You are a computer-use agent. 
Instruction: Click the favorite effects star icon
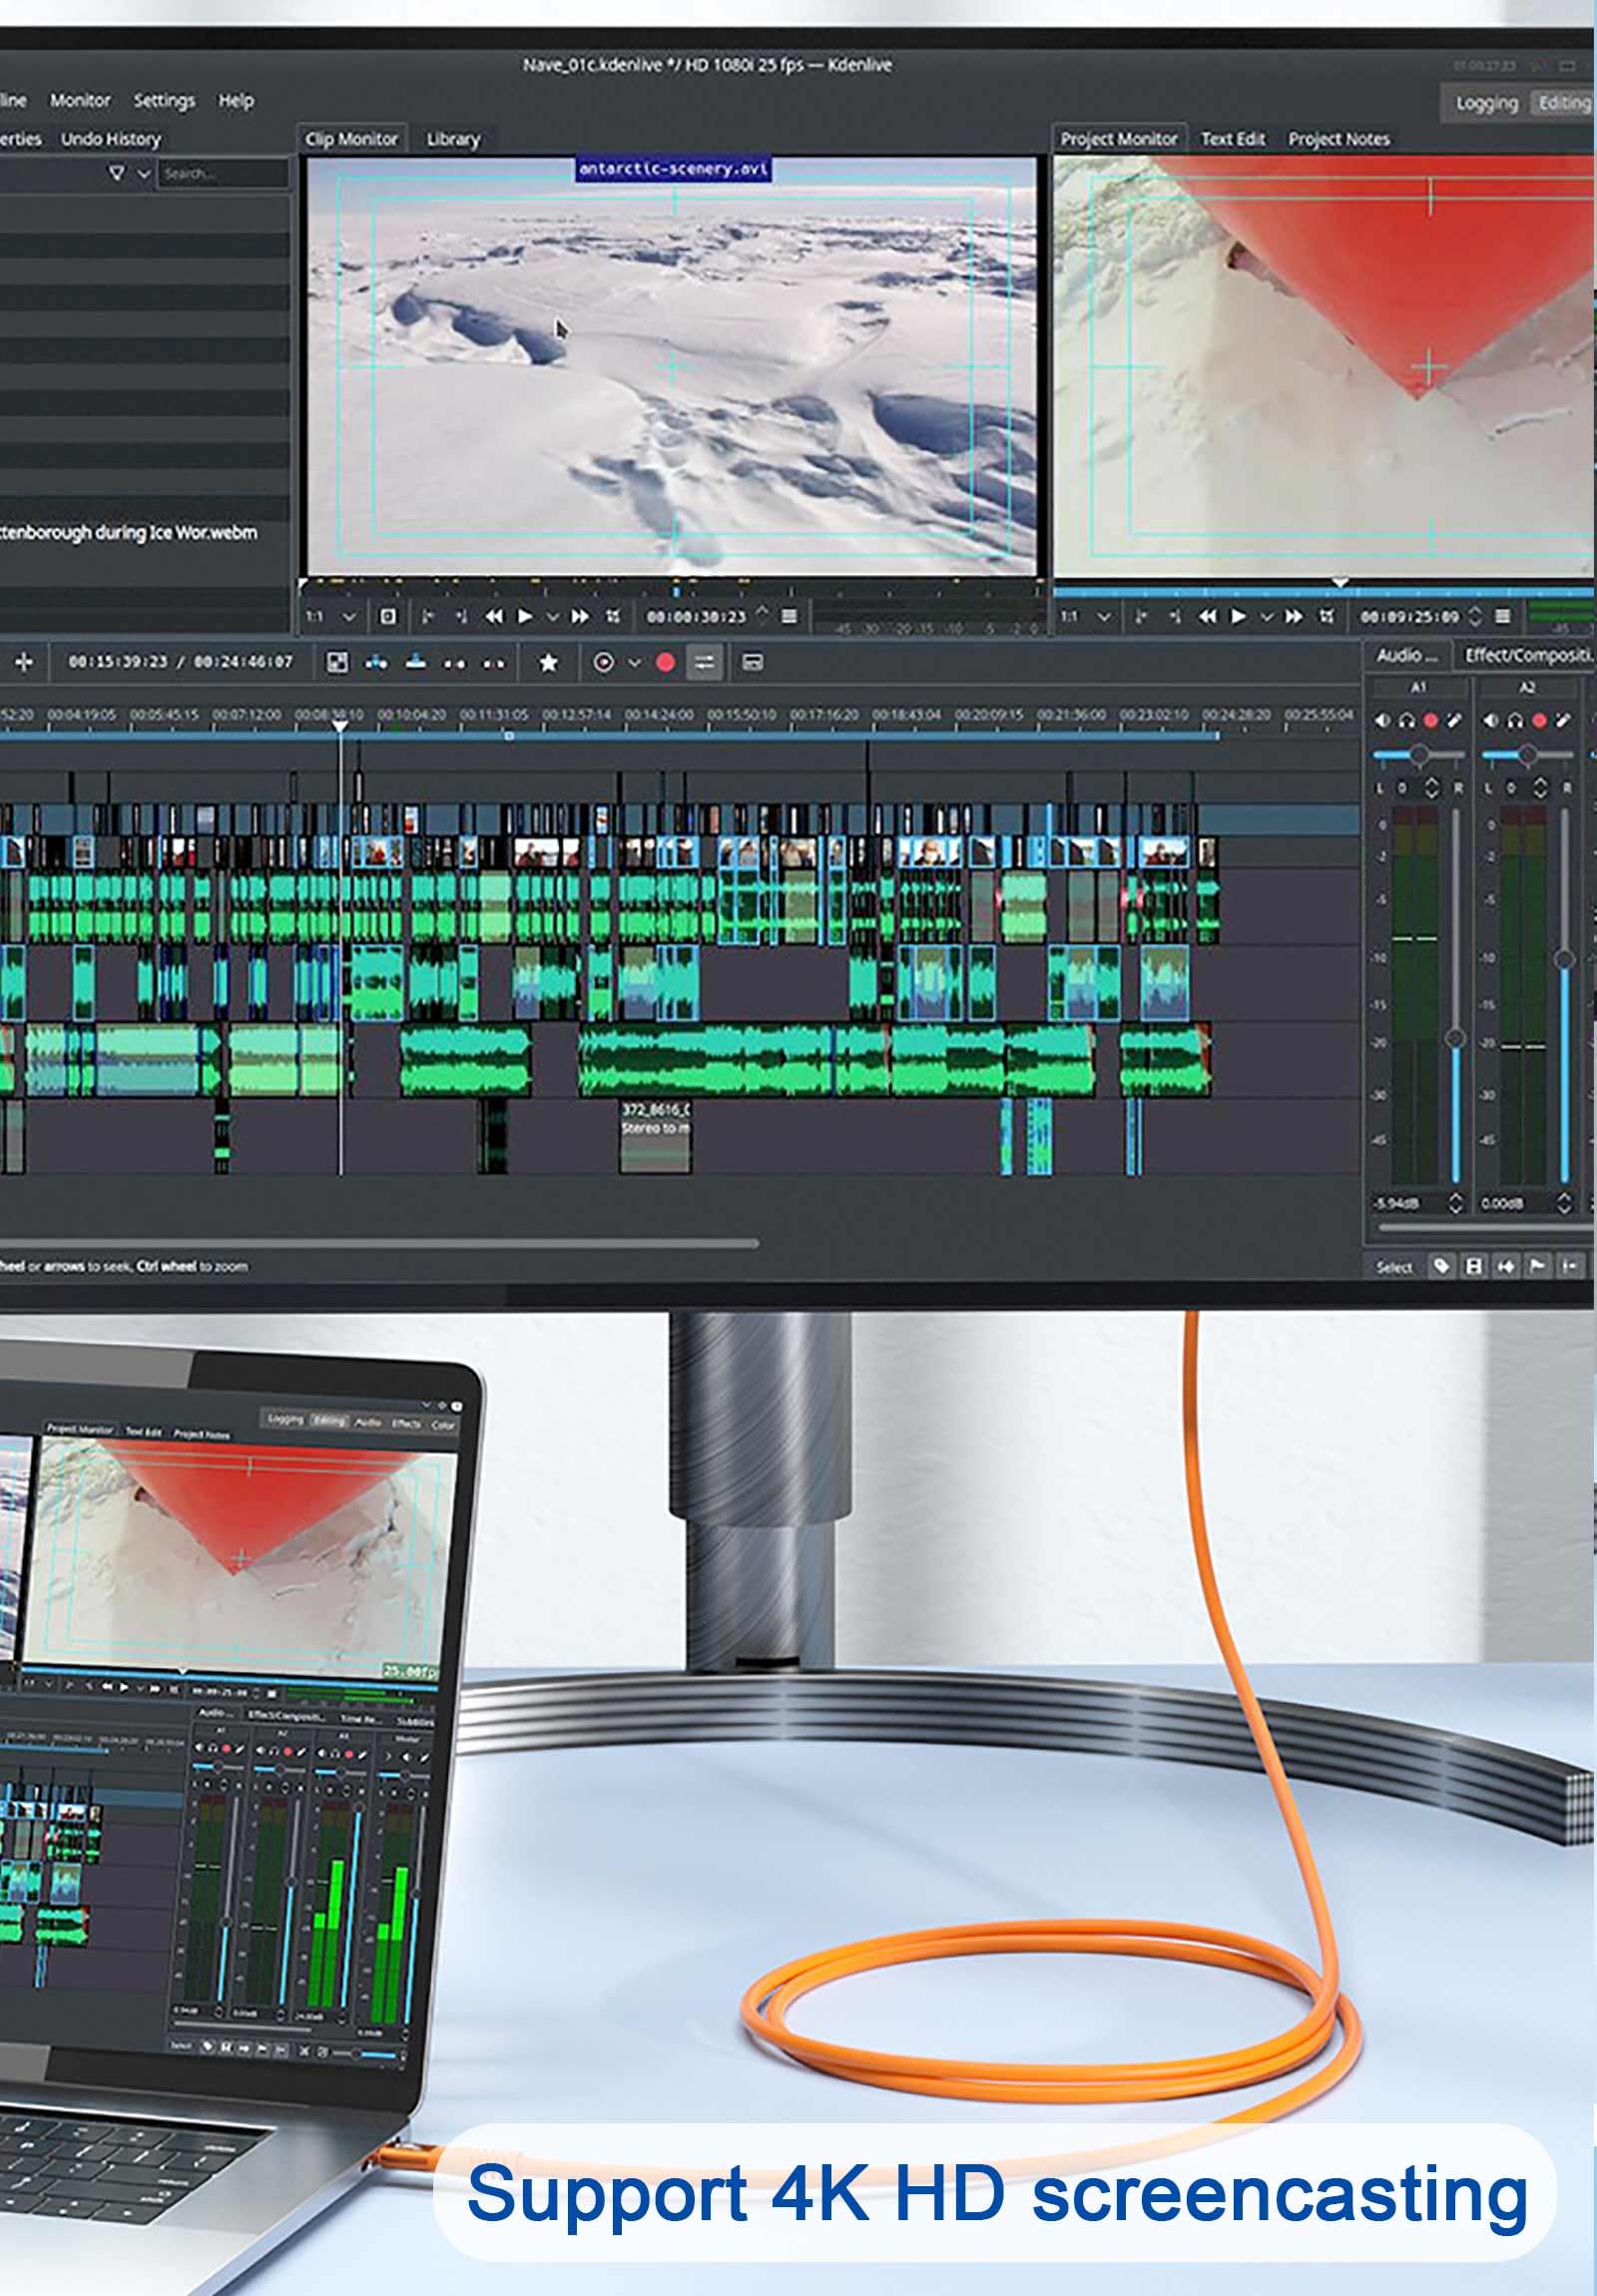548,662
